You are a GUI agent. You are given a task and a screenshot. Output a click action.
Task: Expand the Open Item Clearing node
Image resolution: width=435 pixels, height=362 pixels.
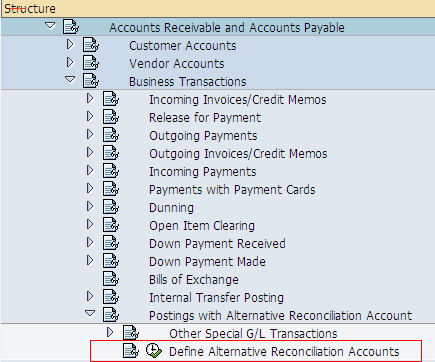pyautogui.click(x=90, y=224)
